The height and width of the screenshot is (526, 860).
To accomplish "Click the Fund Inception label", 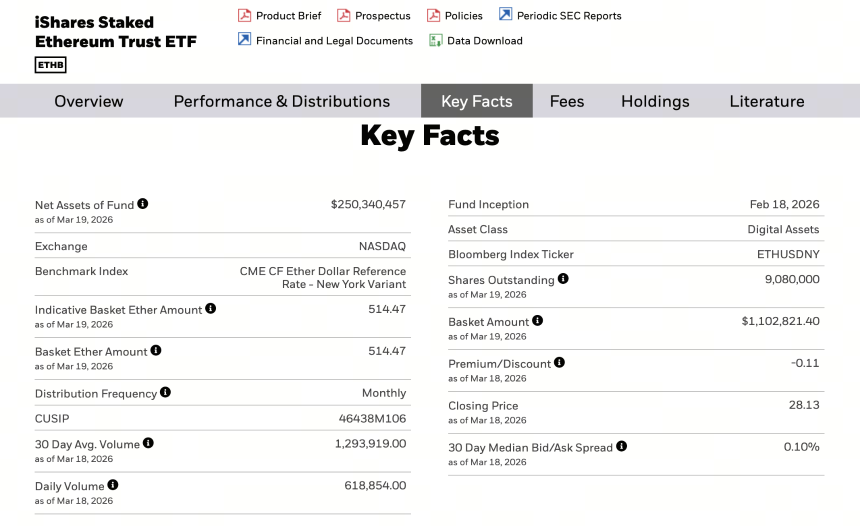I will [x=488, y=204].
